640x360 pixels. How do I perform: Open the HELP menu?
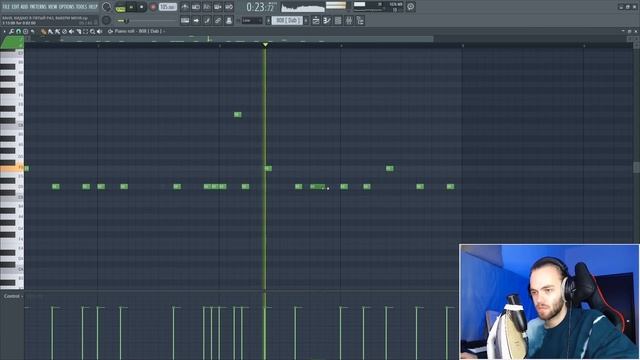coord(93,7)
